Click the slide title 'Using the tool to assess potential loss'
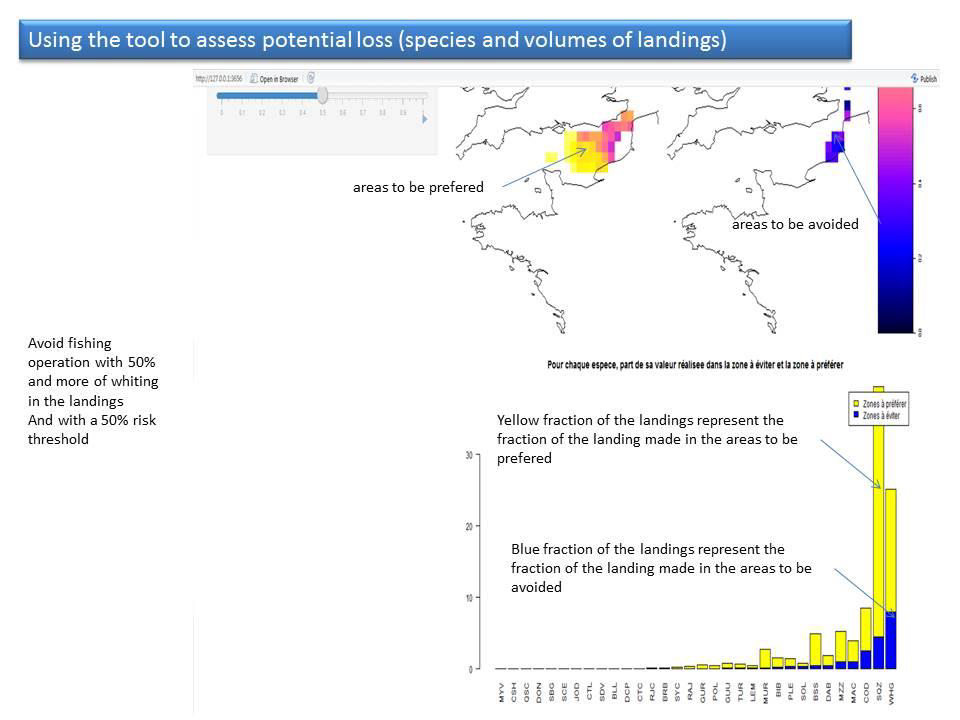960x720 pixels. click(377, 40)
